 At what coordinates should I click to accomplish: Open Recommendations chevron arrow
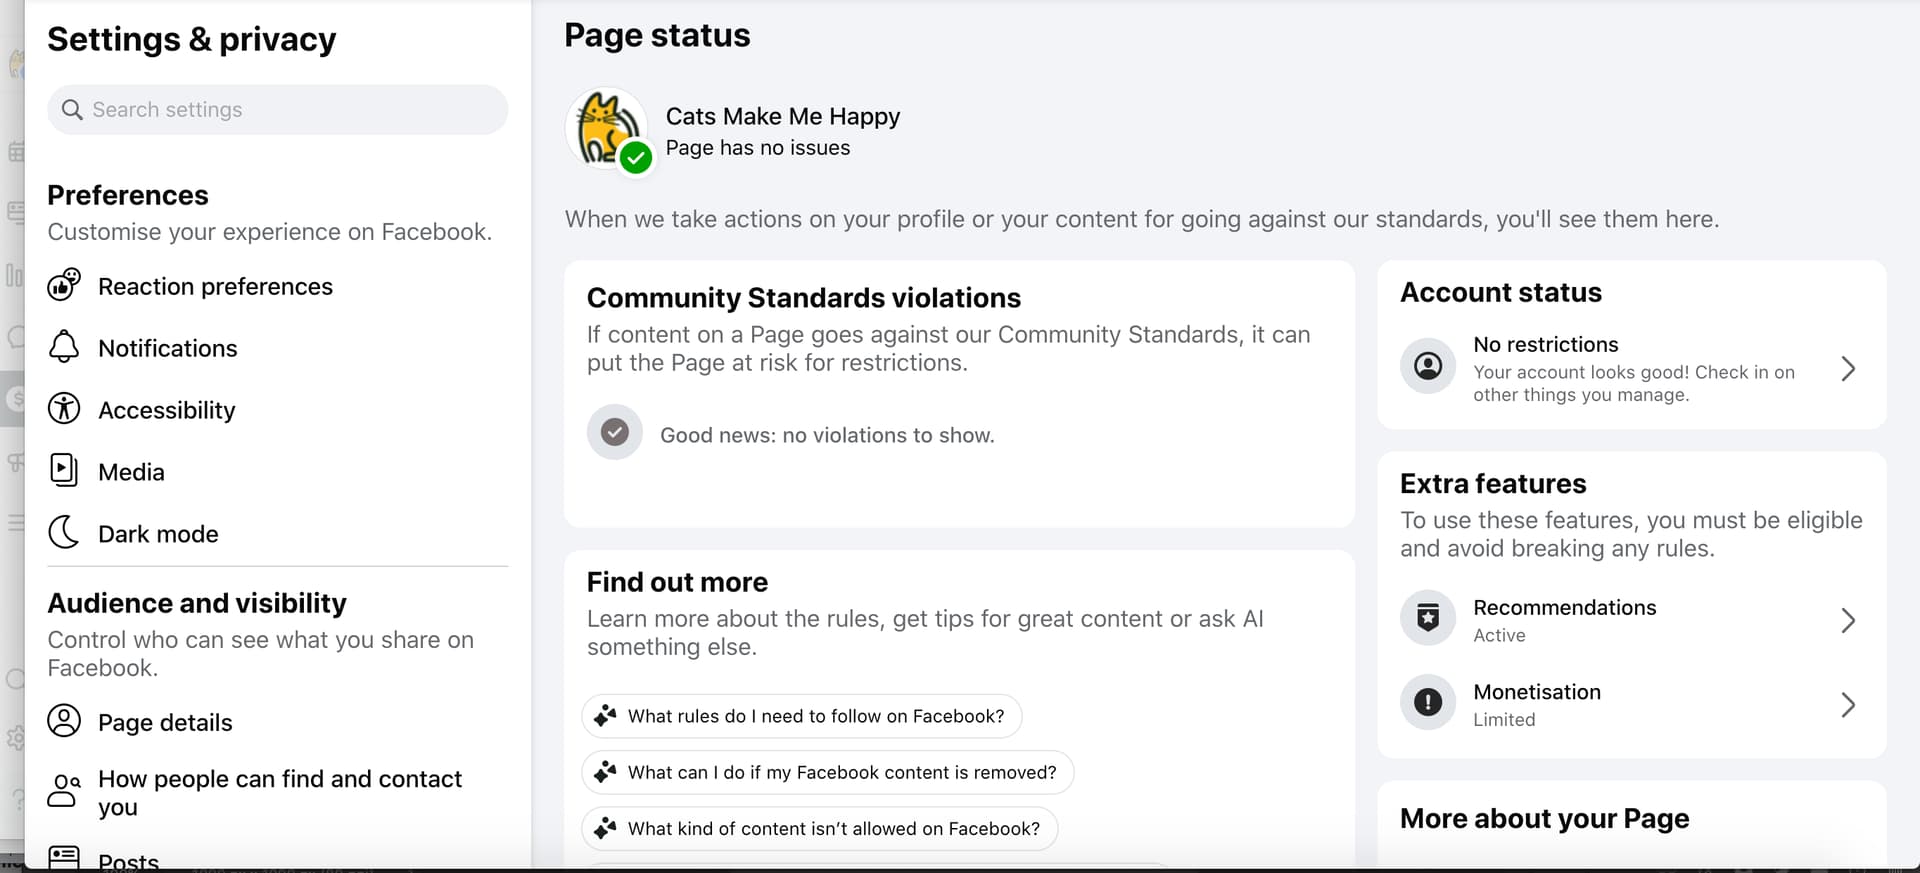pos(1848,621)
